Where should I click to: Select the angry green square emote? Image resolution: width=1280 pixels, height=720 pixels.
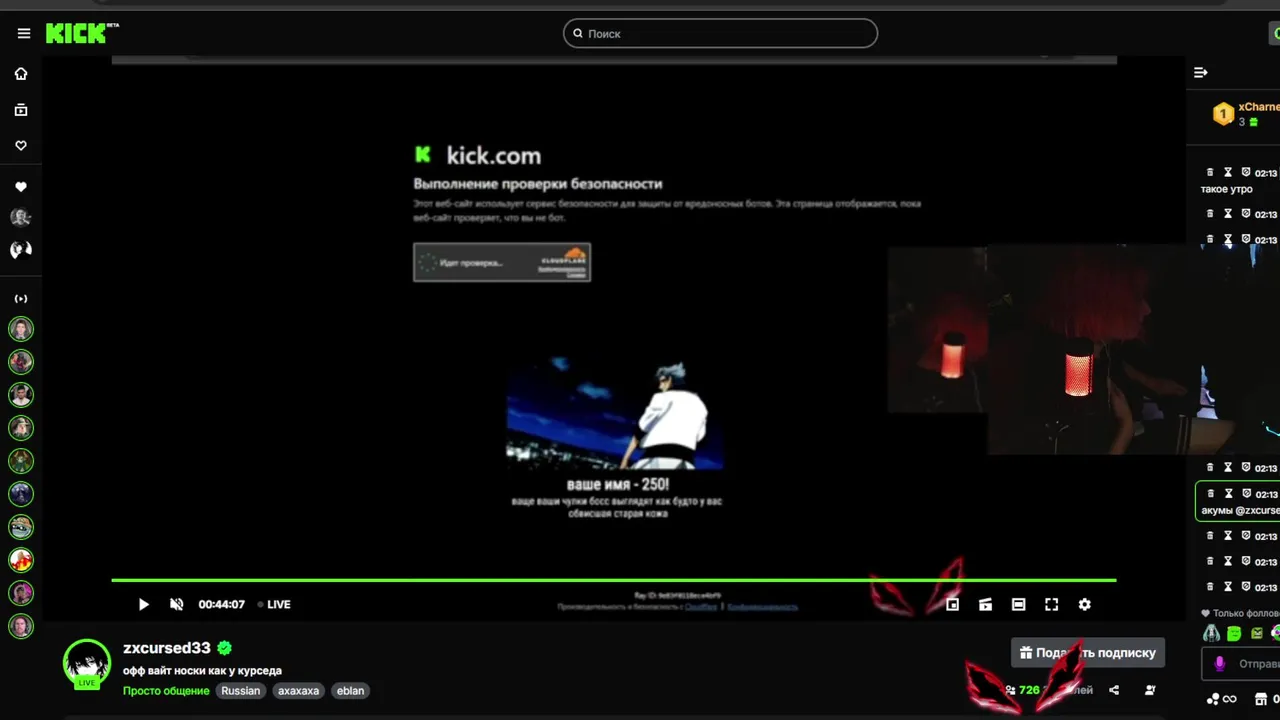pyautogui.click(x=1257, y=633)
